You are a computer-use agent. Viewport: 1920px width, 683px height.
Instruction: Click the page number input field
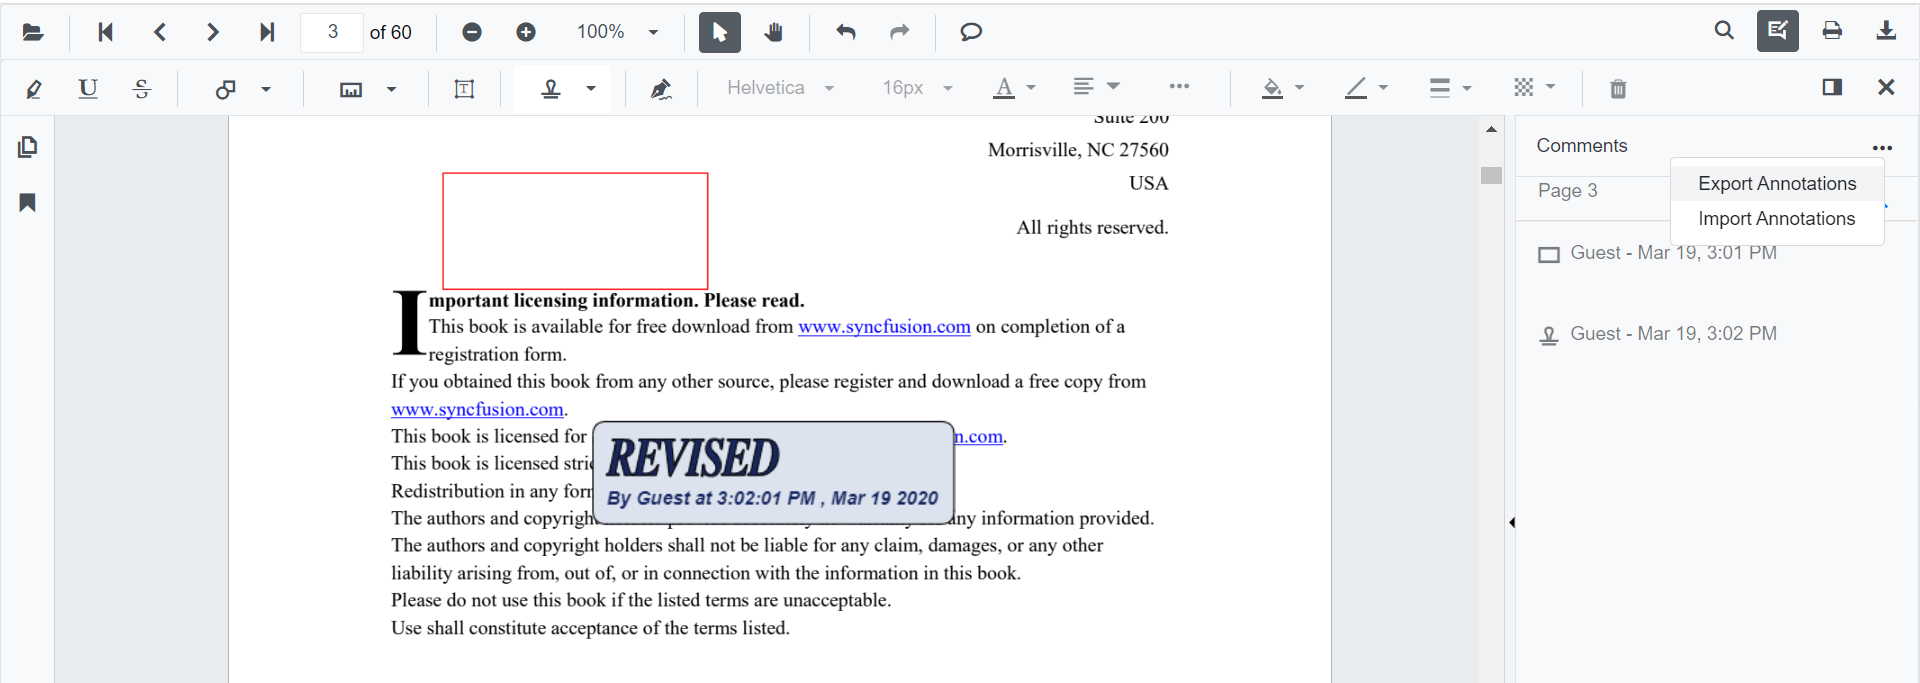click(332, 32)
